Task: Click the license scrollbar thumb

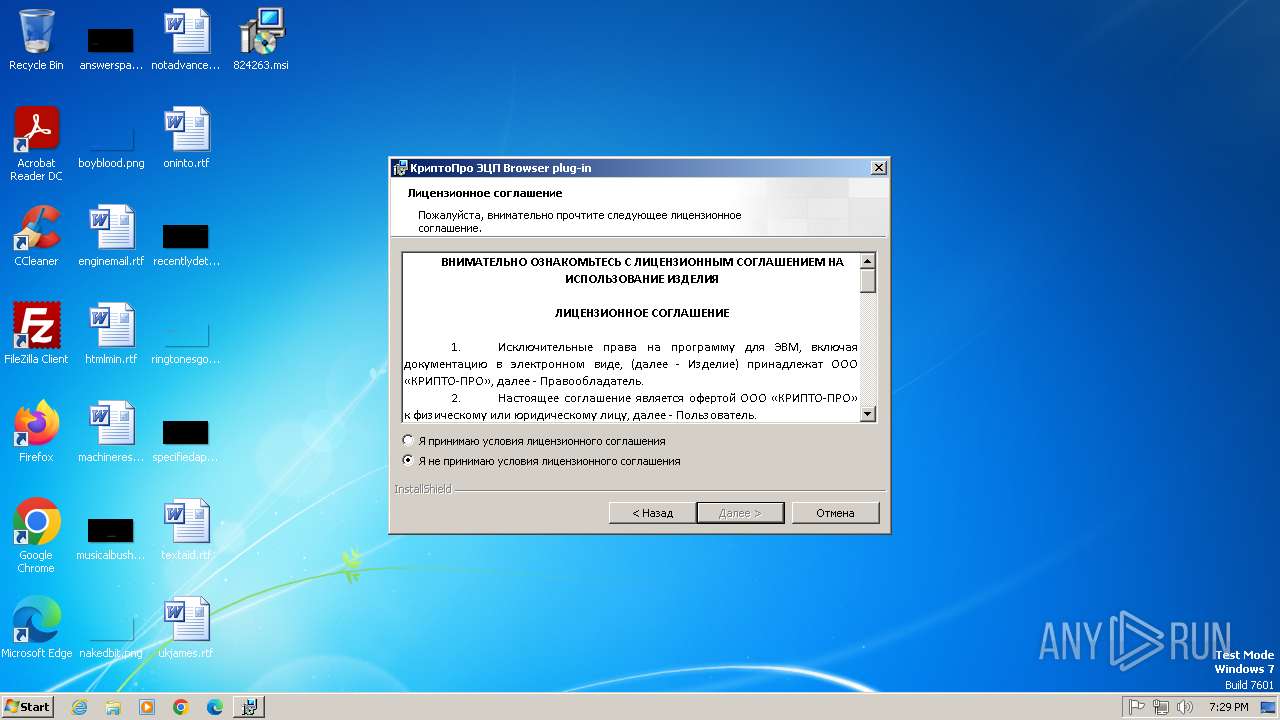Action: (867, 280)
